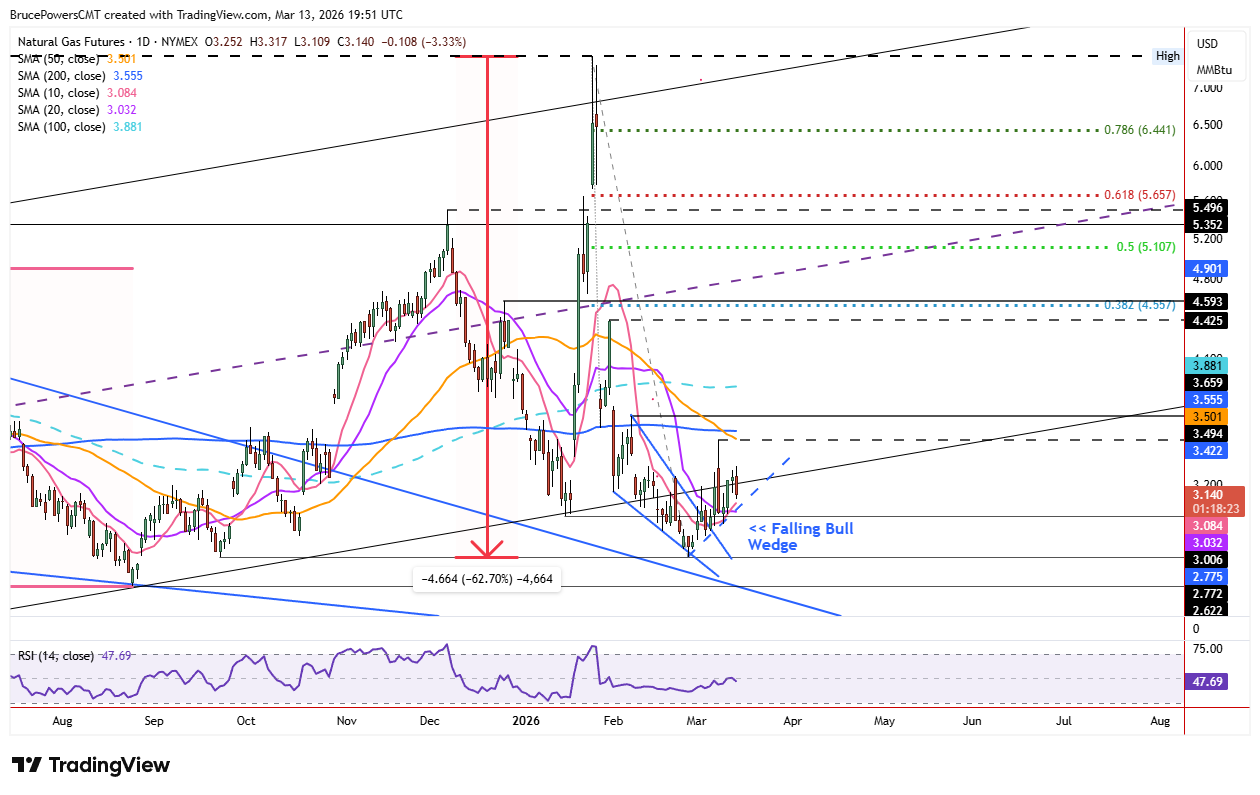
Task: Click the Falling Bull Wedge annotation
Action: tap(801, 536)
